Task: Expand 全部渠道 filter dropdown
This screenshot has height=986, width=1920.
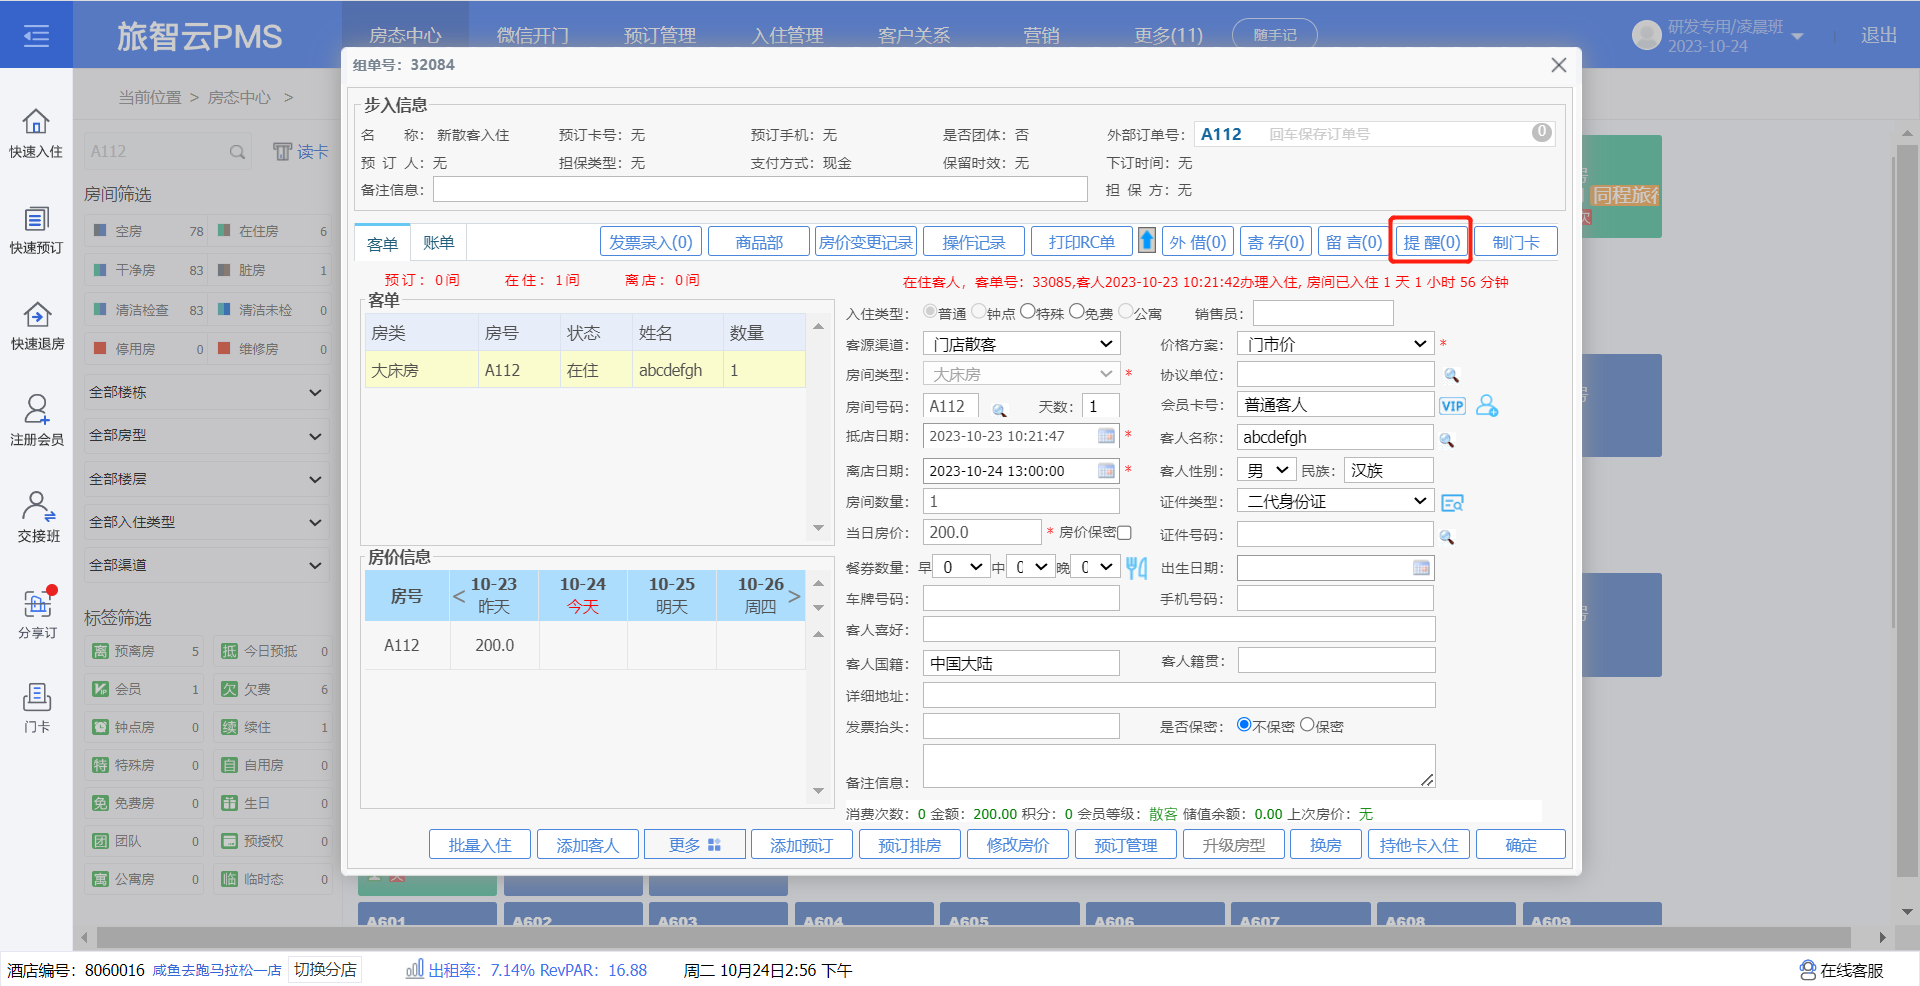Action: click(206, 565)
